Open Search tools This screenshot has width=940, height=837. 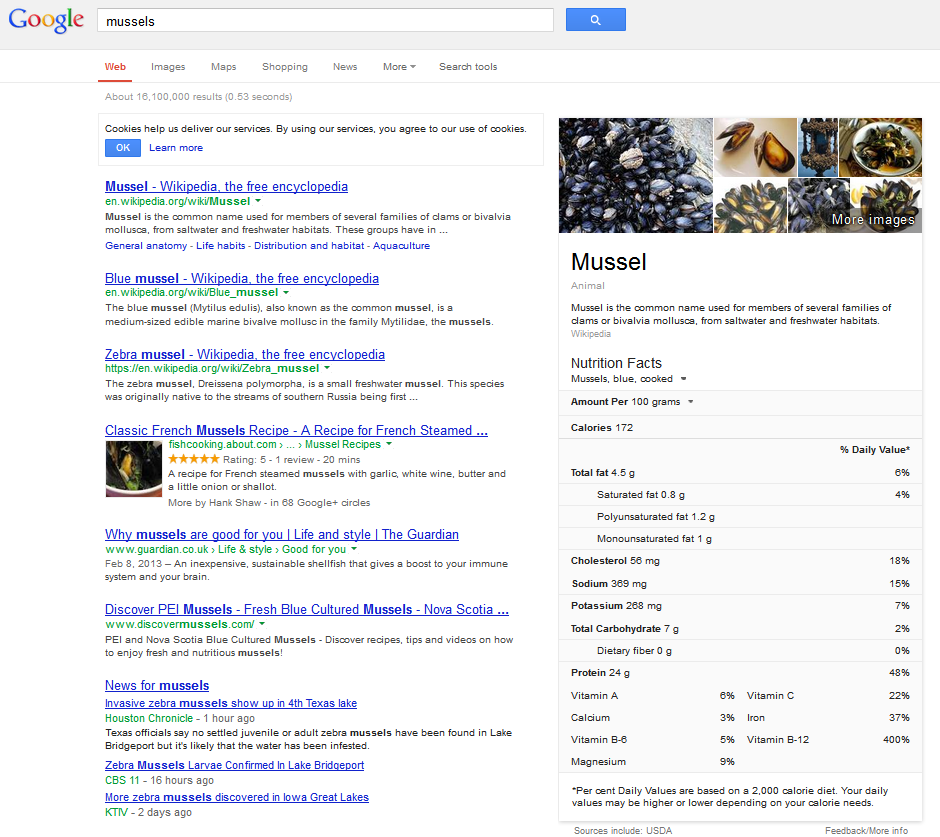click(x=468, y=67)
